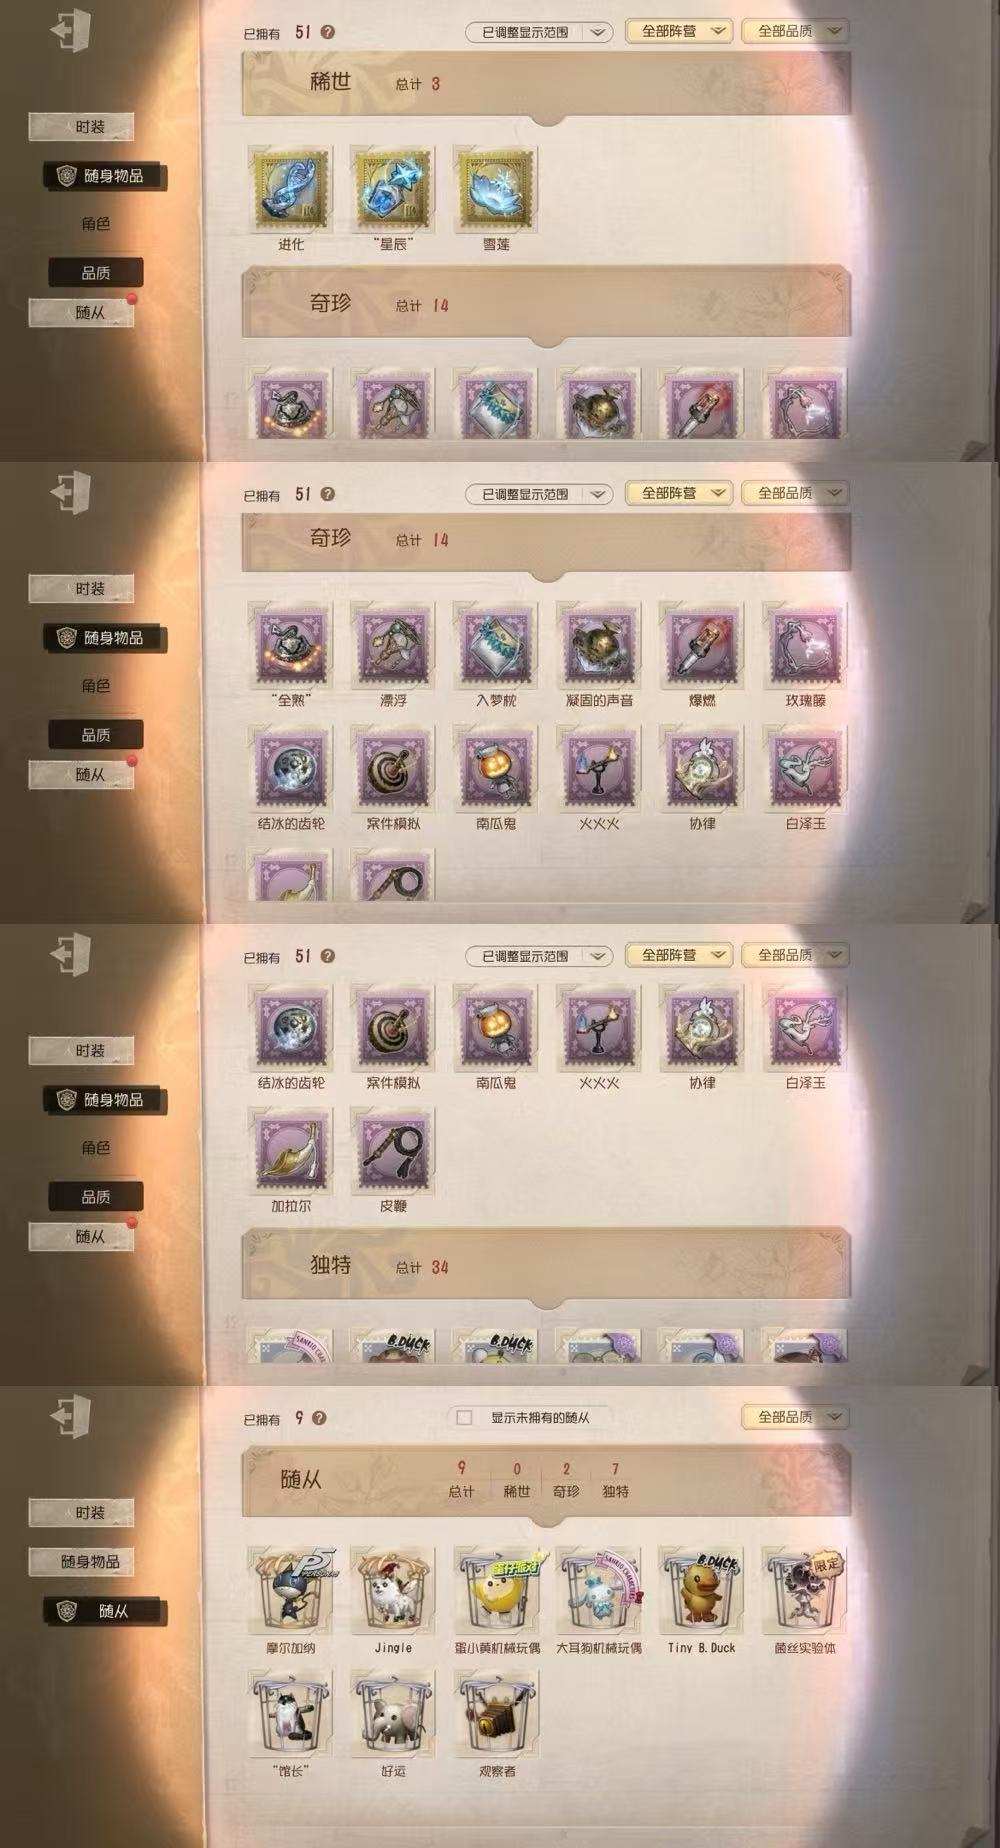Enable the 显示未拥有的随从 checkbox
The height and width of the screenshot is (1848, 1000).
coord(464,1417)
